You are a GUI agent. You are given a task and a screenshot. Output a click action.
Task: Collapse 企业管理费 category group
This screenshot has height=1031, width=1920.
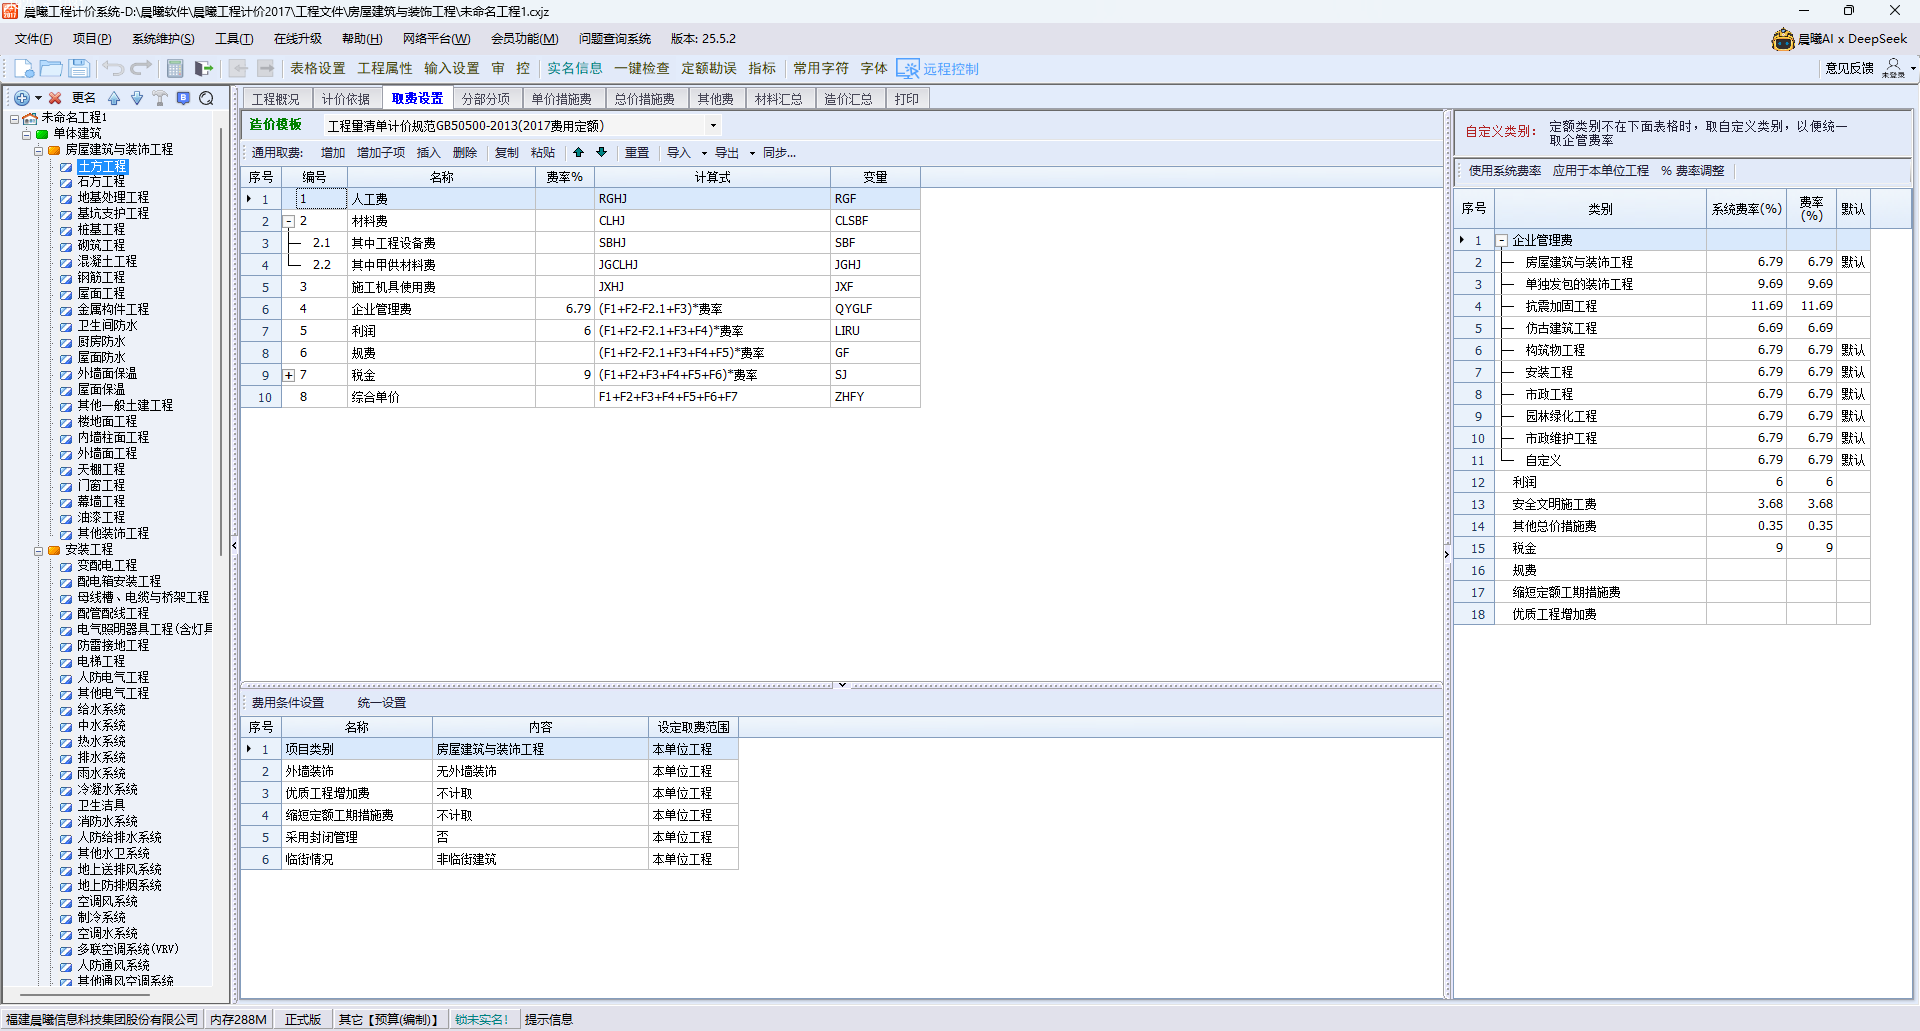1501,241
